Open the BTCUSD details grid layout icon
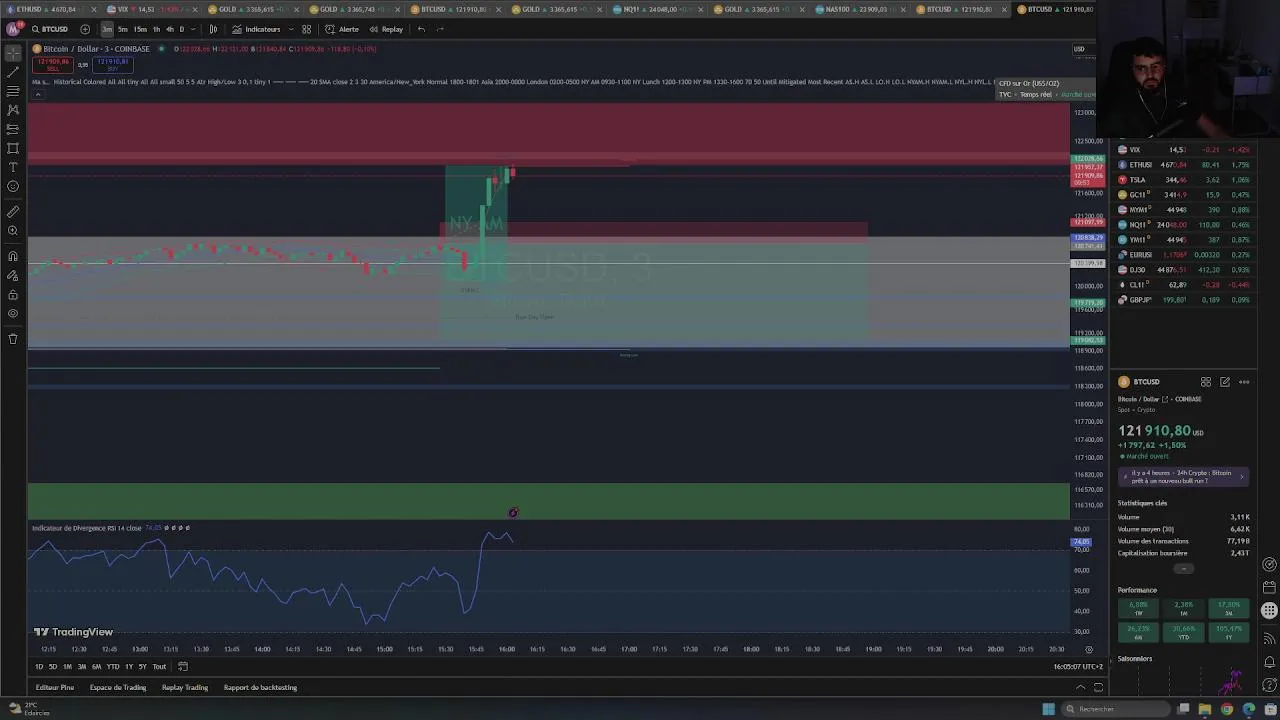 coord(1206,382)
